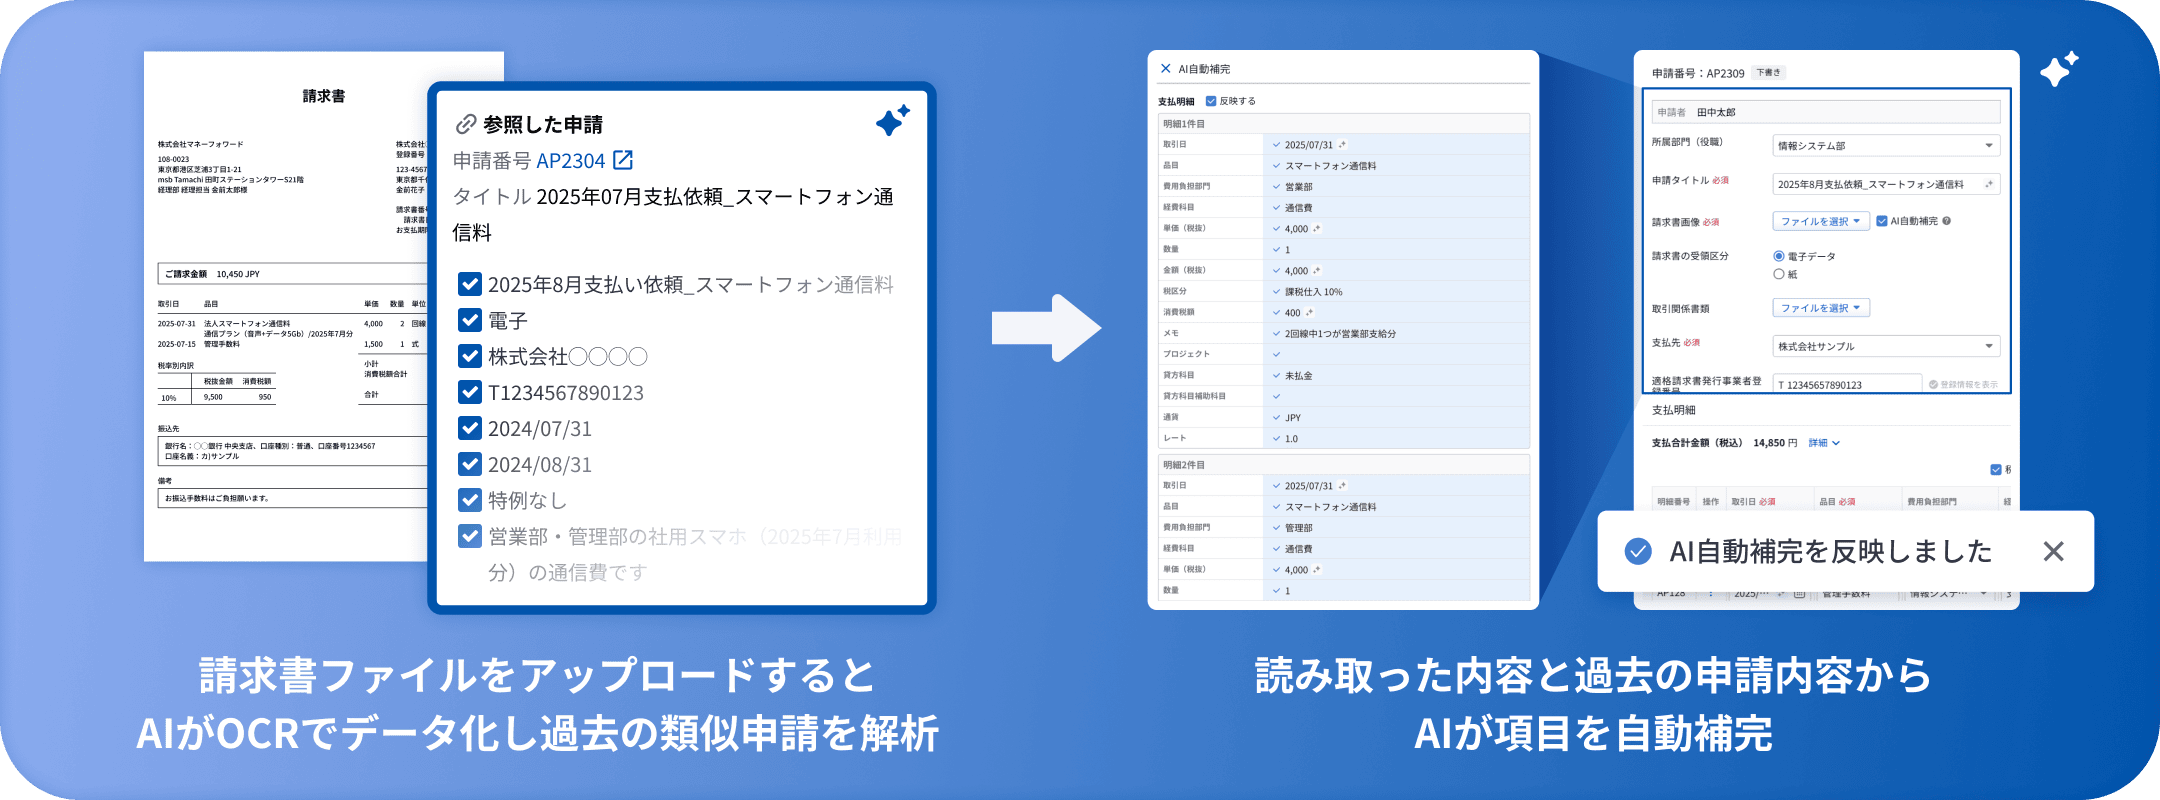Click the chain link icon beside 参照した申請
The image size is (2160, 800).
pos(465,124)
